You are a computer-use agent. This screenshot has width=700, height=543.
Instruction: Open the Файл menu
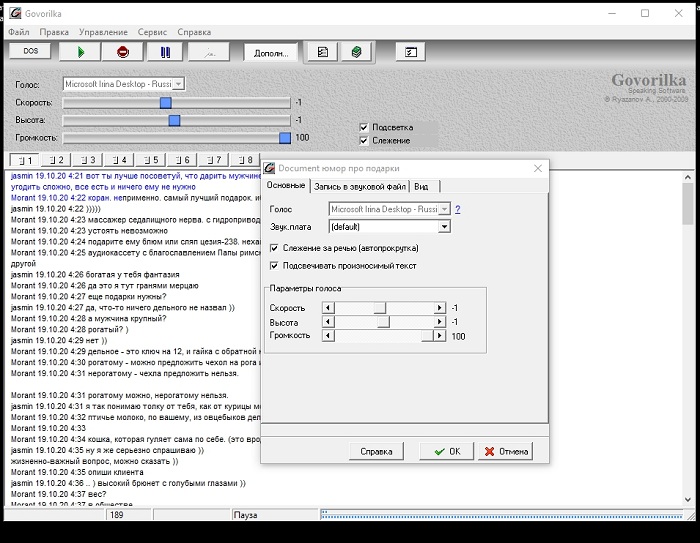(19, 32)
